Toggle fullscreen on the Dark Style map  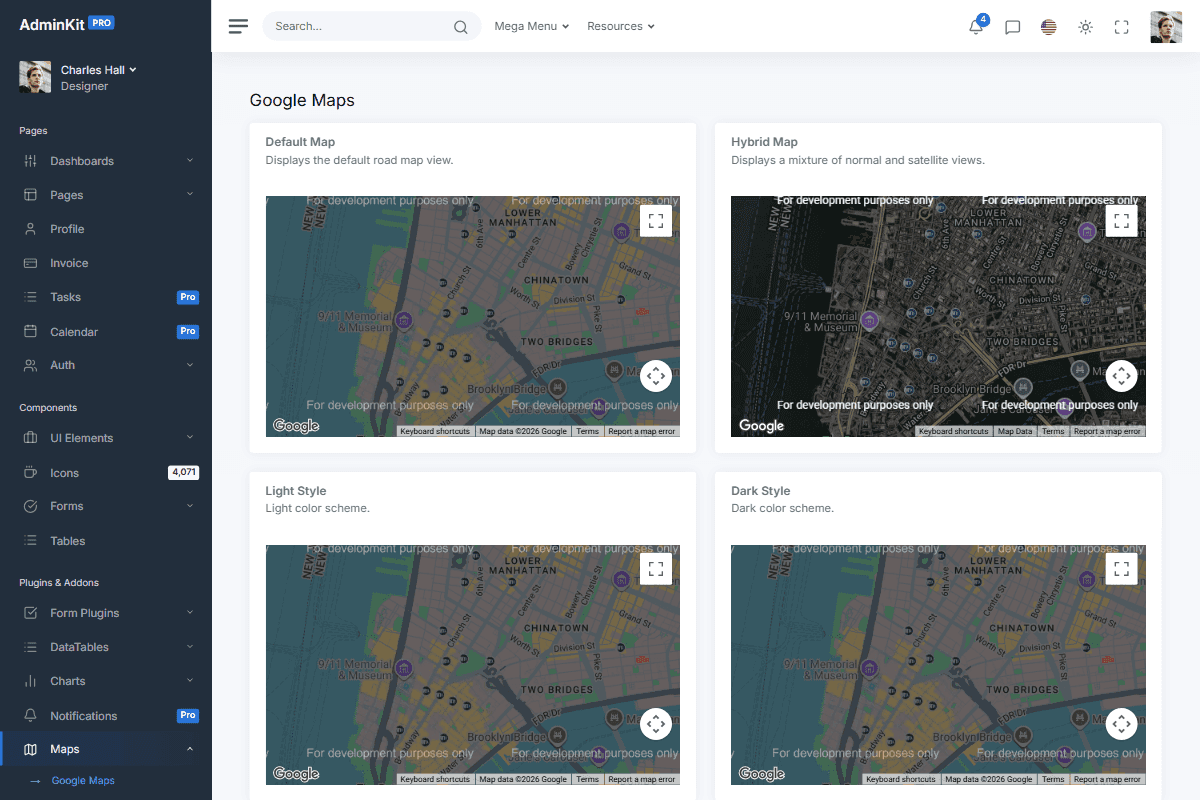(x=1122, y=569)
